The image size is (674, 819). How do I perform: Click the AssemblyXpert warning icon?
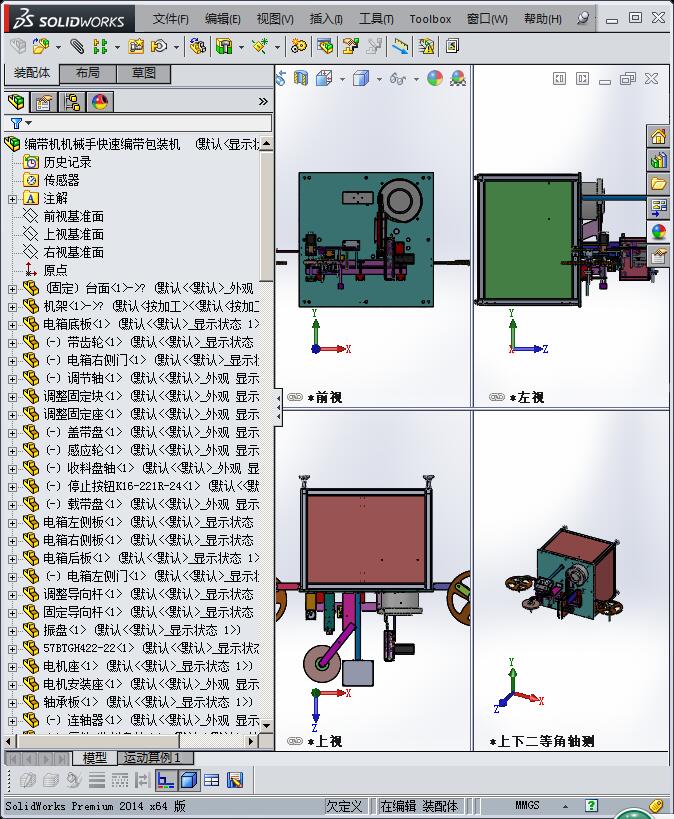point(426,47)
